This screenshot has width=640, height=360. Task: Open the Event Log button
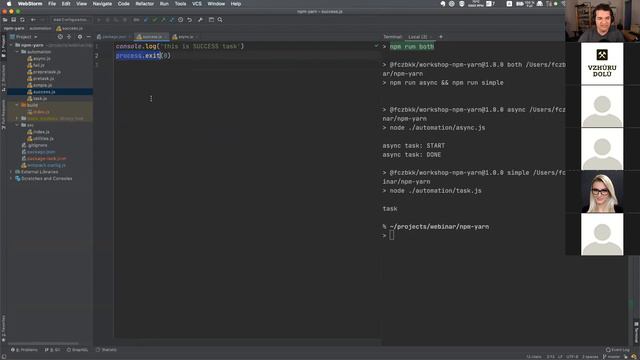click(618, 350)
